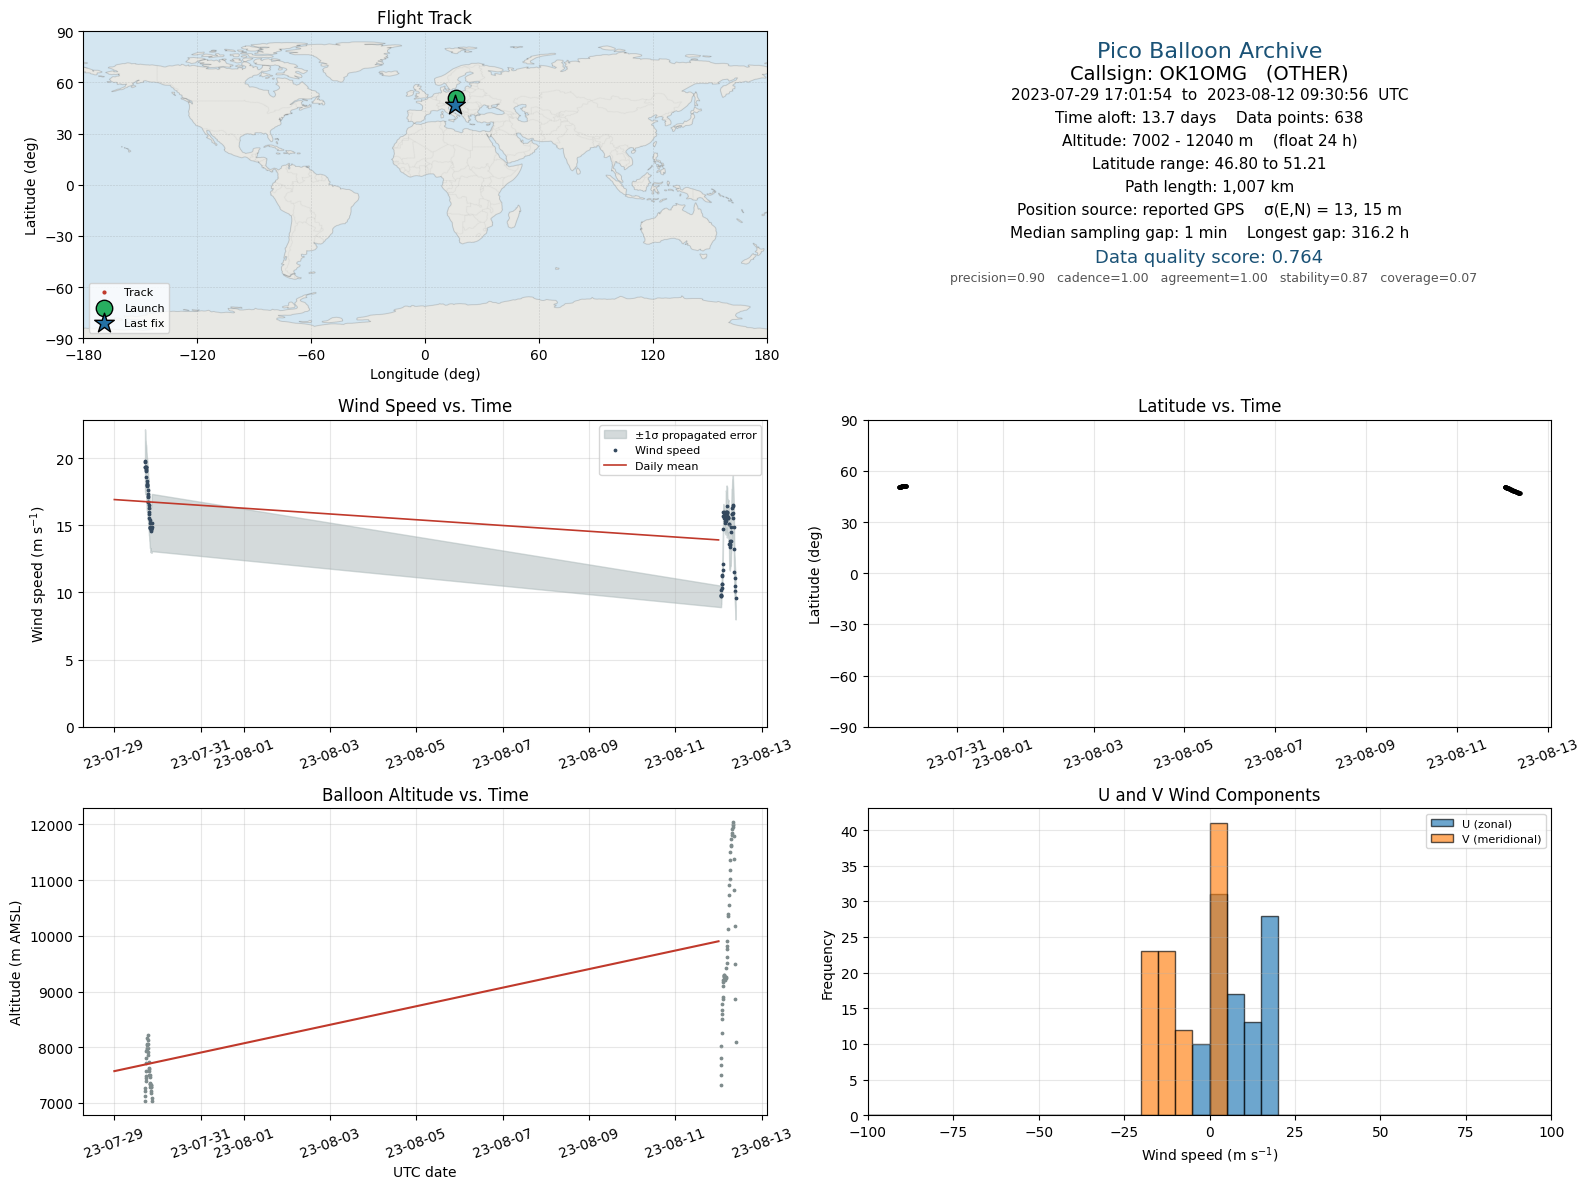Select the 'Path length: 1,007 km' text
Image resolution: width=1589 pixels, height=1189 pixels.
pyautogui.click(x=1209, y=187)
